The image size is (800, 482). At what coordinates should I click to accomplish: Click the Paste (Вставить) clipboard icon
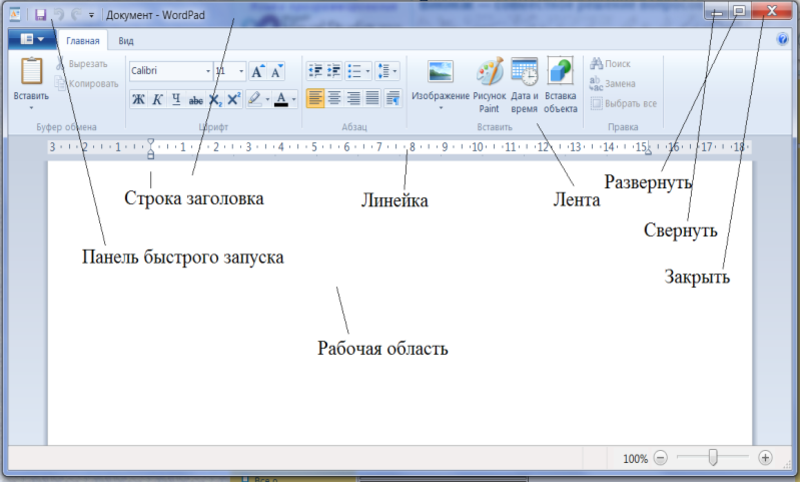(x=31, y=73)
